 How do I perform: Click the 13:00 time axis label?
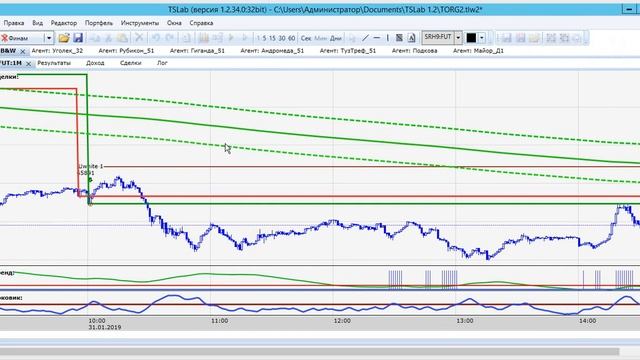(465, 321)
